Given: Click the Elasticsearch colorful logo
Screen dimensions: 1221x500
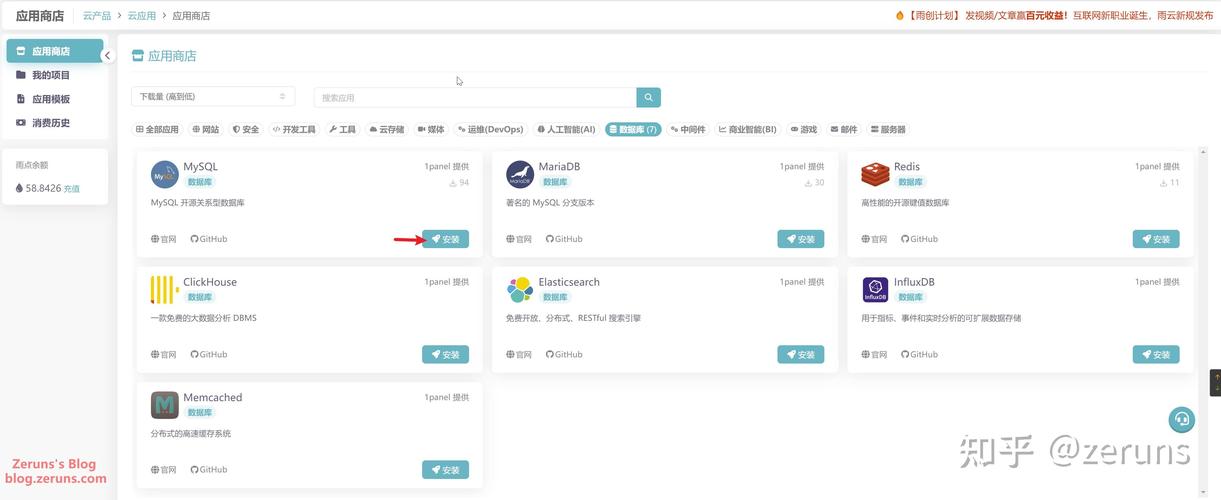Looking at the screenshot, I should click(x=520, y=289).
